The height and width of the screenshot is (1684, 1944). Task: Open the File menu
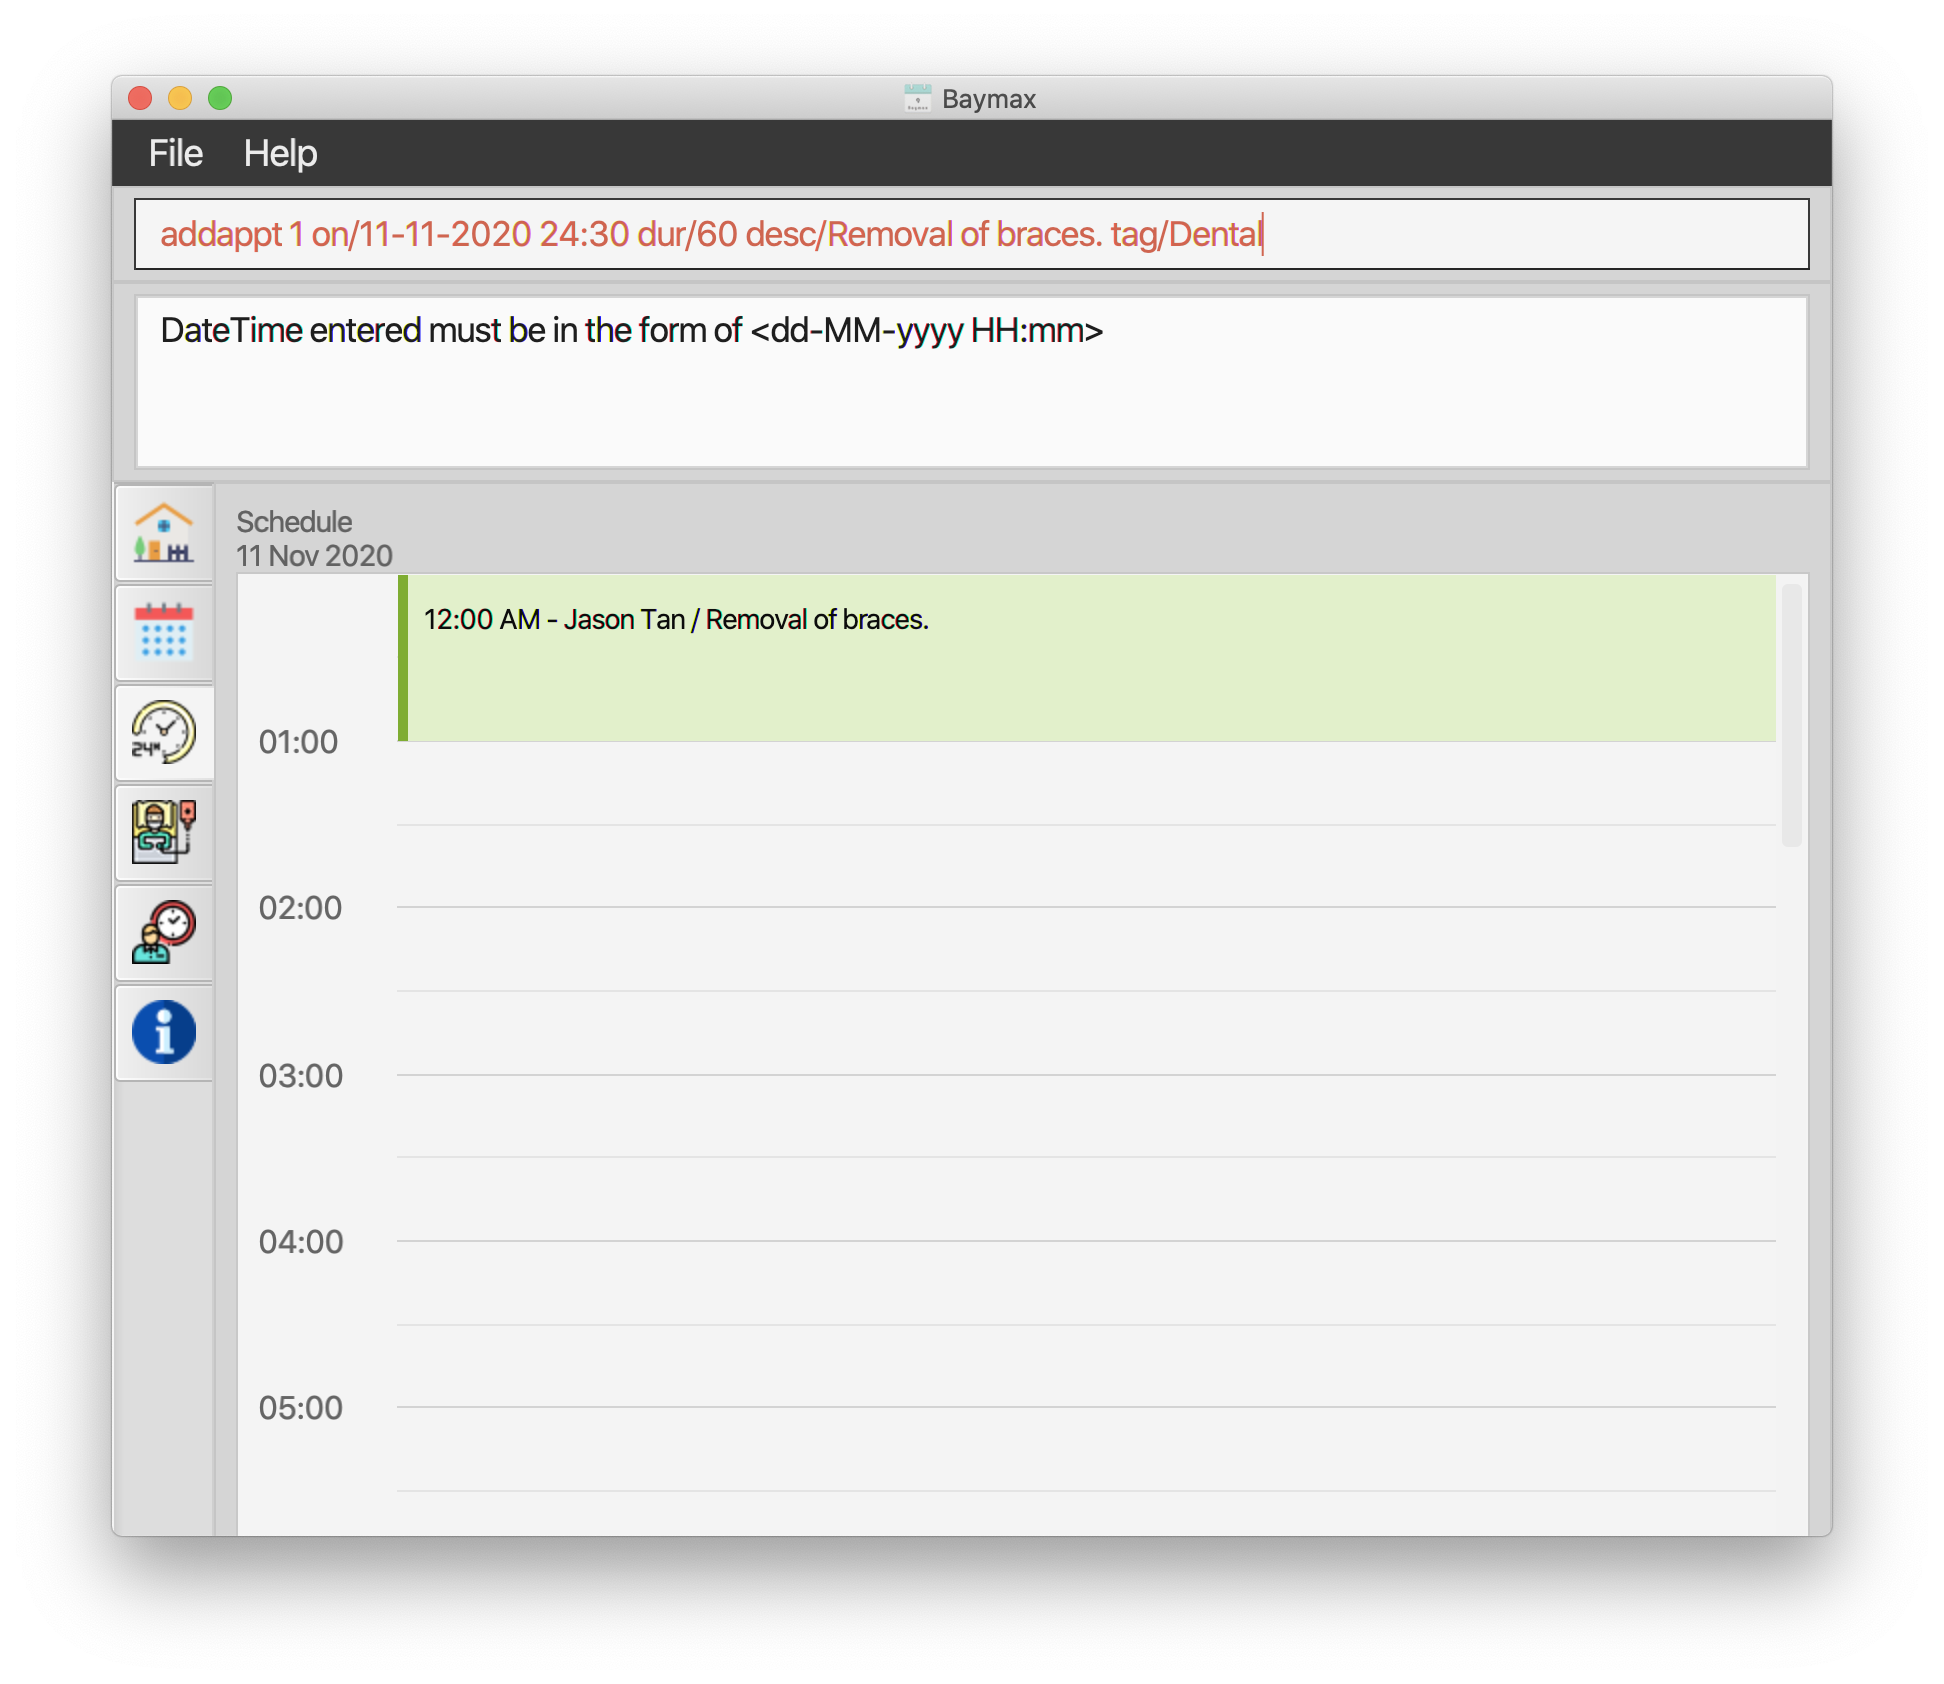coord(175,153)
